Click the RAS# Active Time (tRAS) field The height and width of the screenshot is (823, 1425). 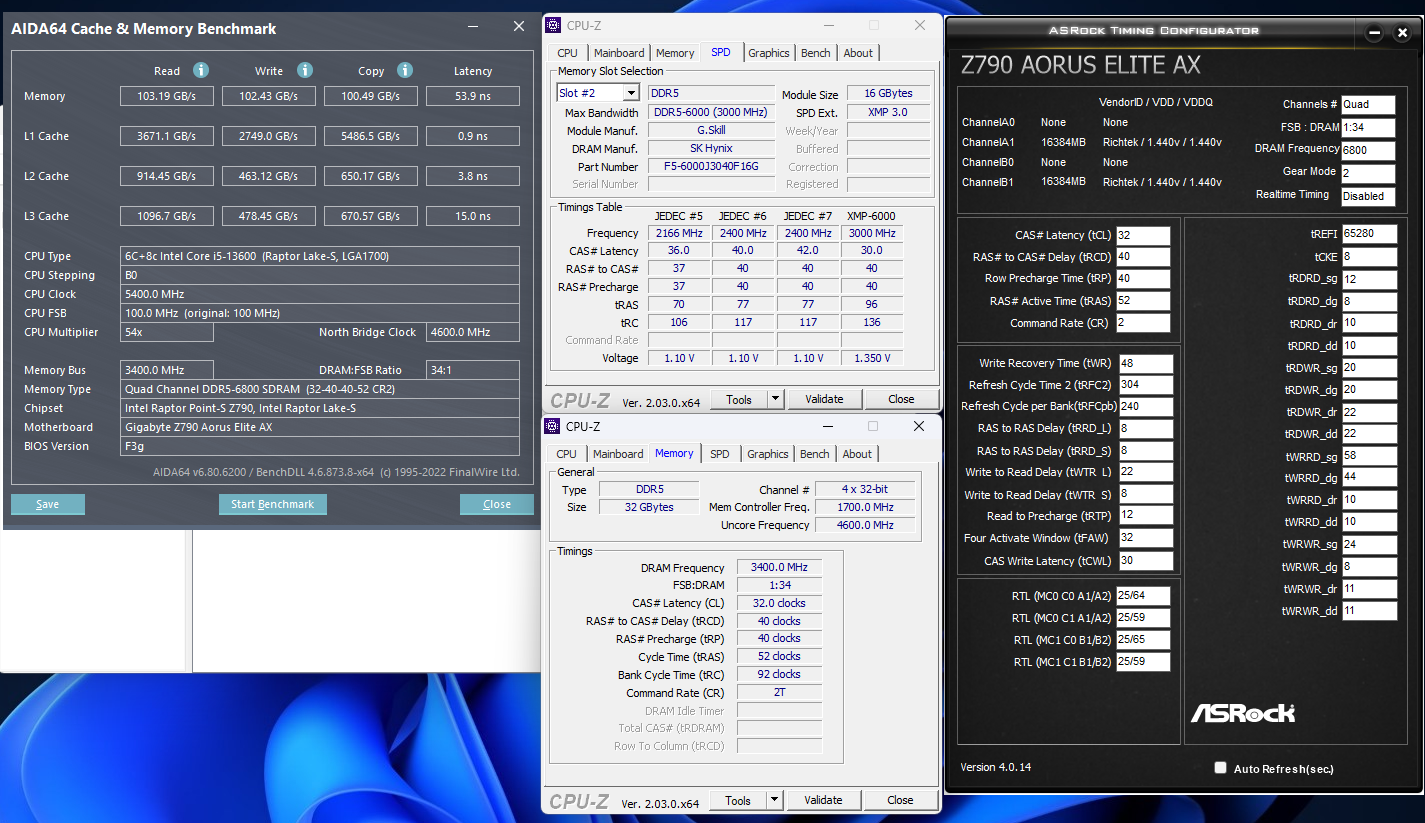pyautogui.click(x=1143, y=301)
